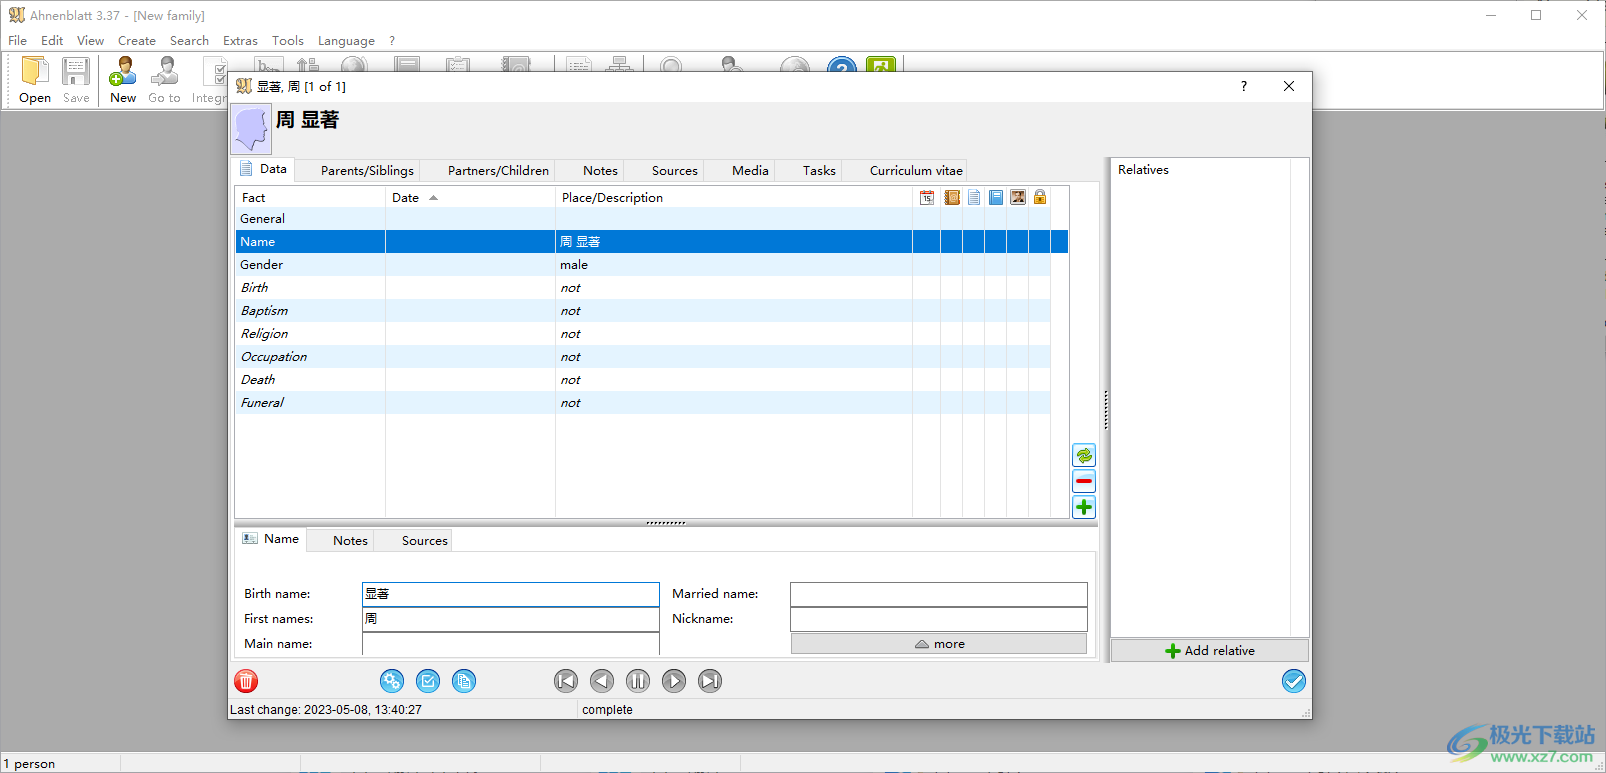
Task: Sort facts by the Date column header
Action: [x=470, y=198]
